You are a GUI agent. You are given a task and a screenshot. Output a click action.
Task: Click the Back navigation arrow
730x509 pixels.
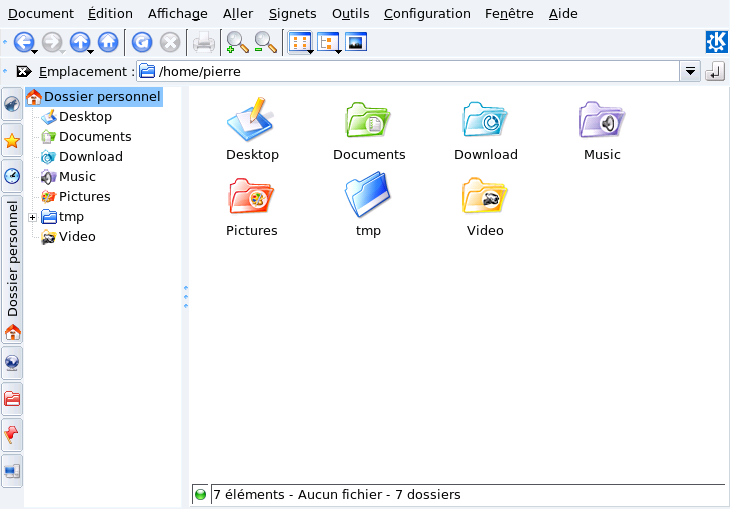23,42
